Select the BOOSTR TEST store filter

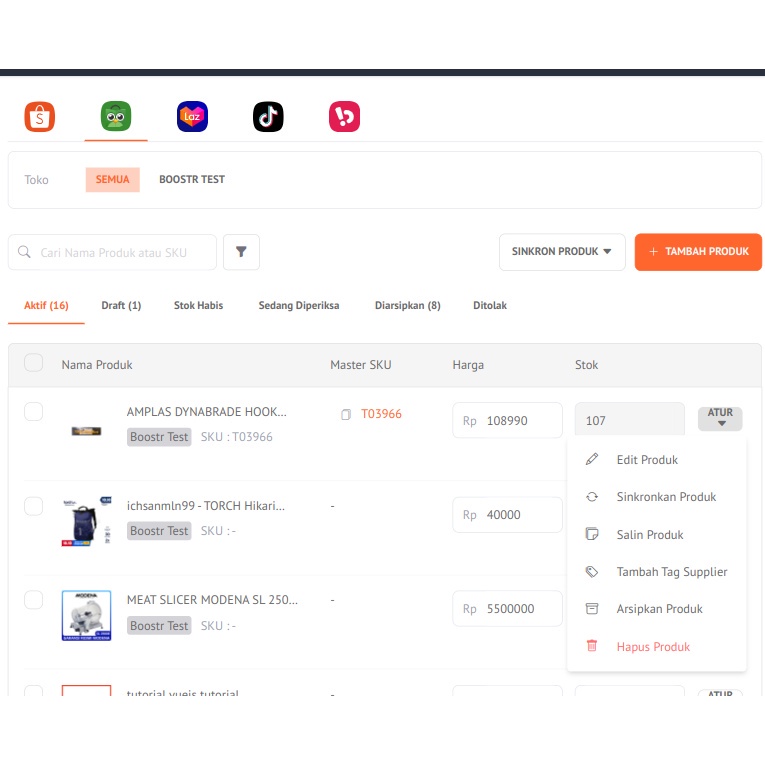tap(192, 180)
